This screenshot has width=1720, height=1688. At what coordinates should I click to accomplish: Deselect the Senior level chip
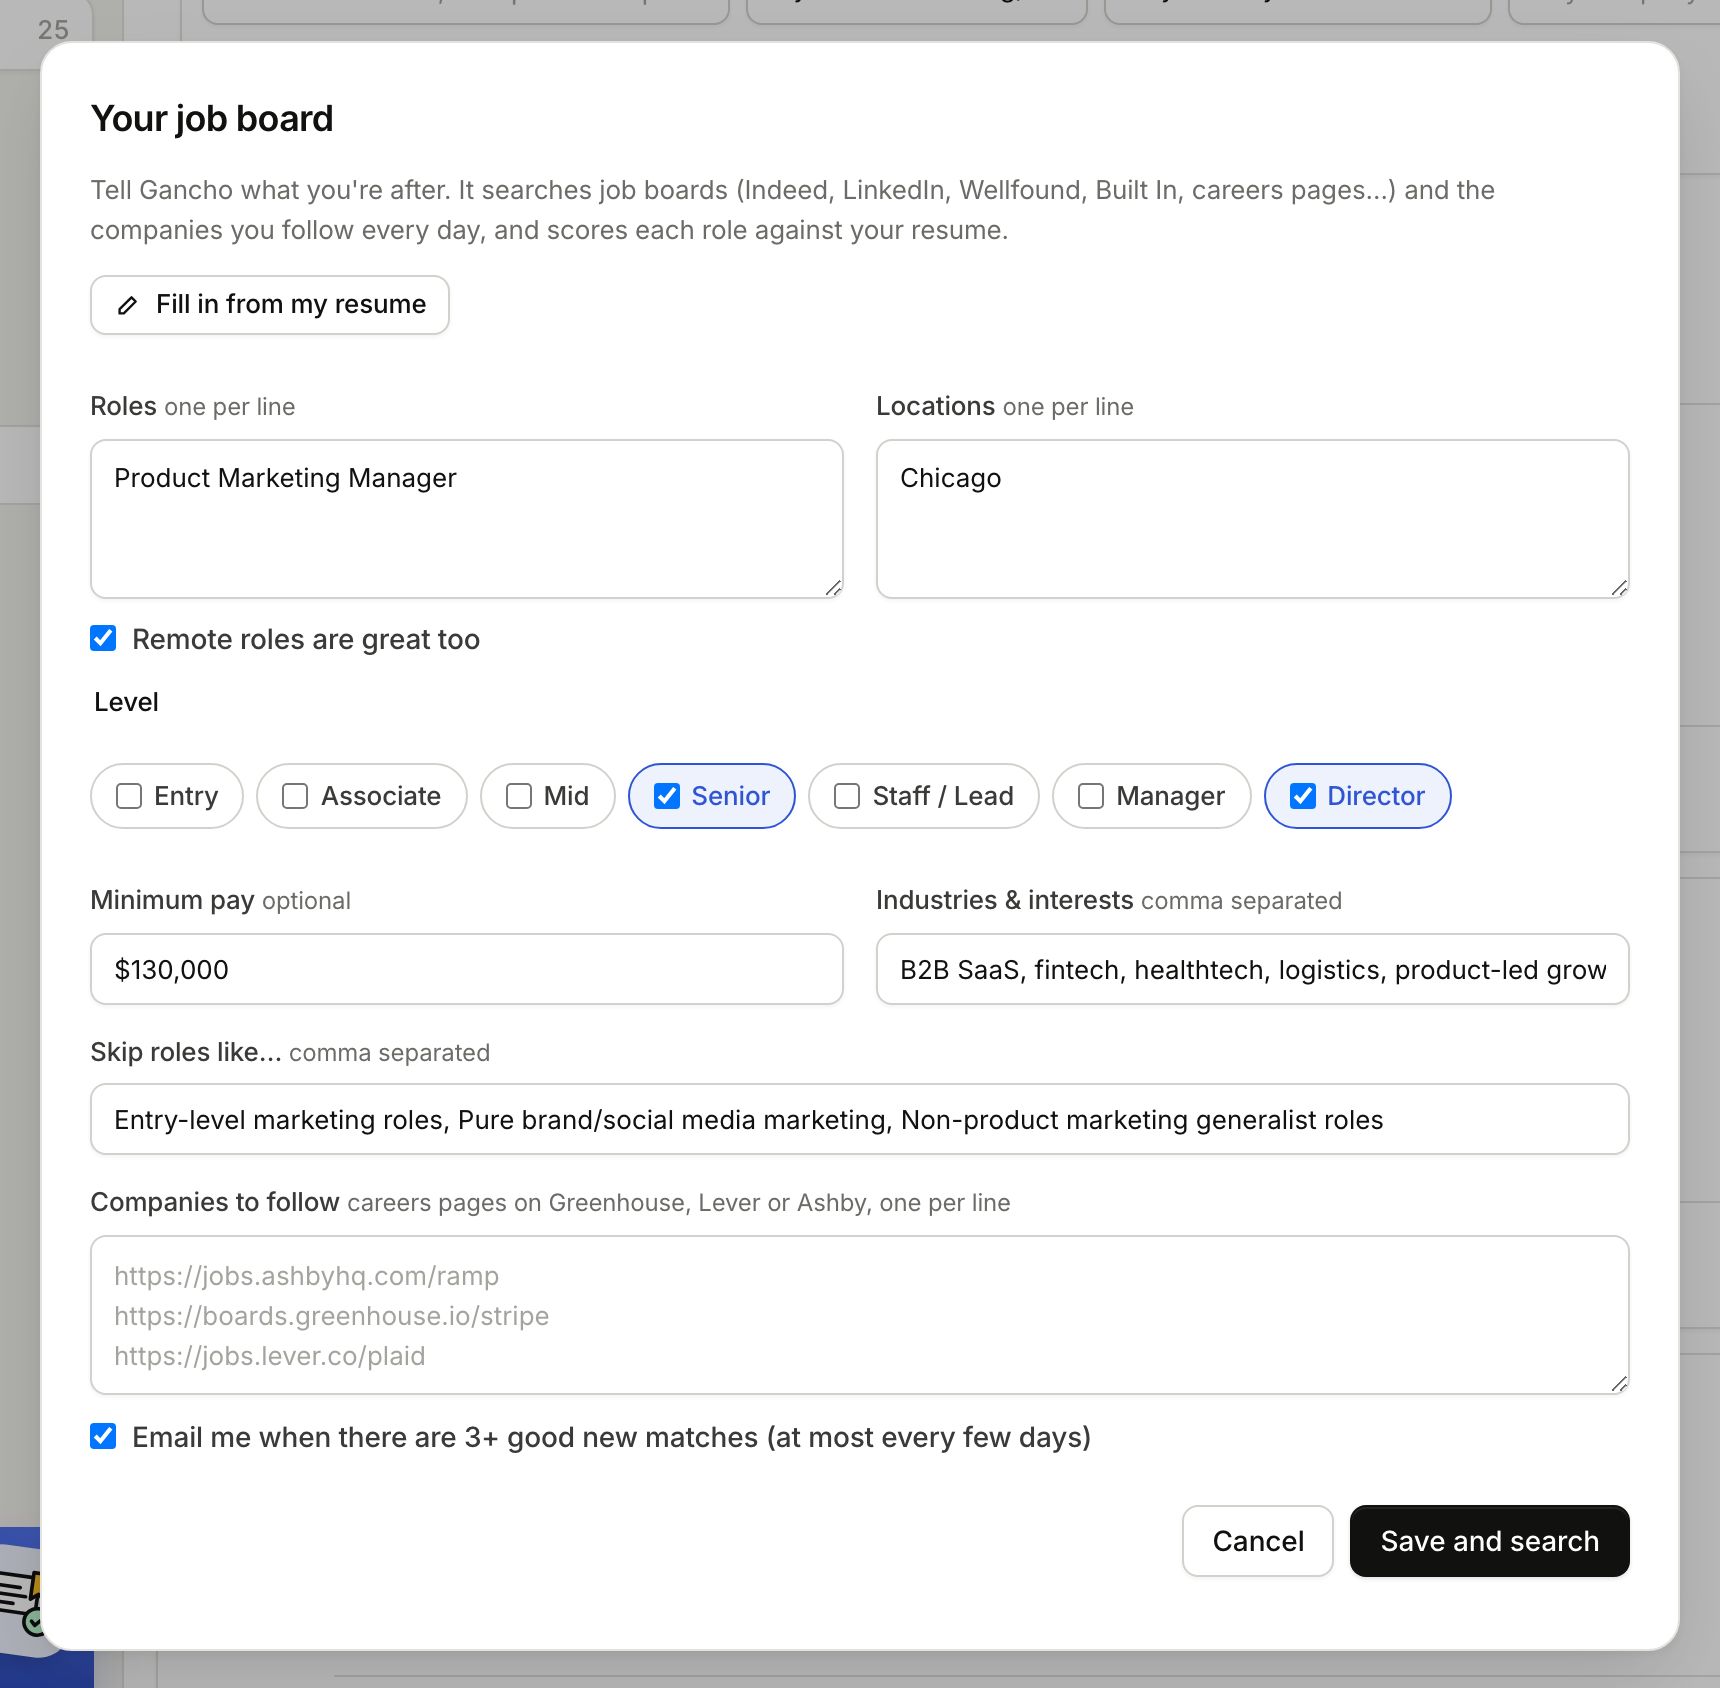pyautogui.click(x=712, y=796)
